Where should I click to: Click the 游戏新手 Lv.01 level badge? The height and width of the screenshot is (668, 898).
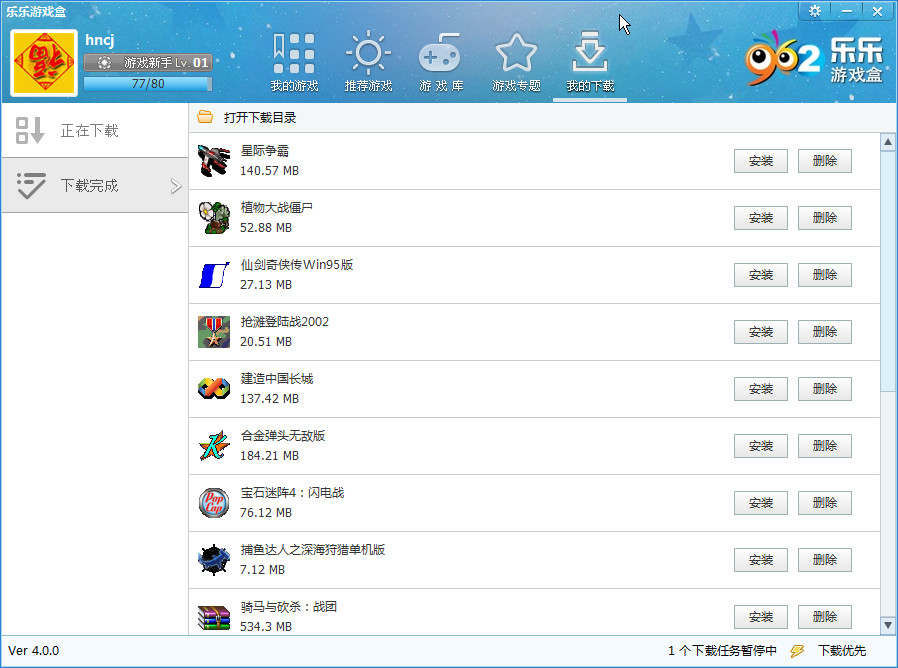click(x=148, y=62)
